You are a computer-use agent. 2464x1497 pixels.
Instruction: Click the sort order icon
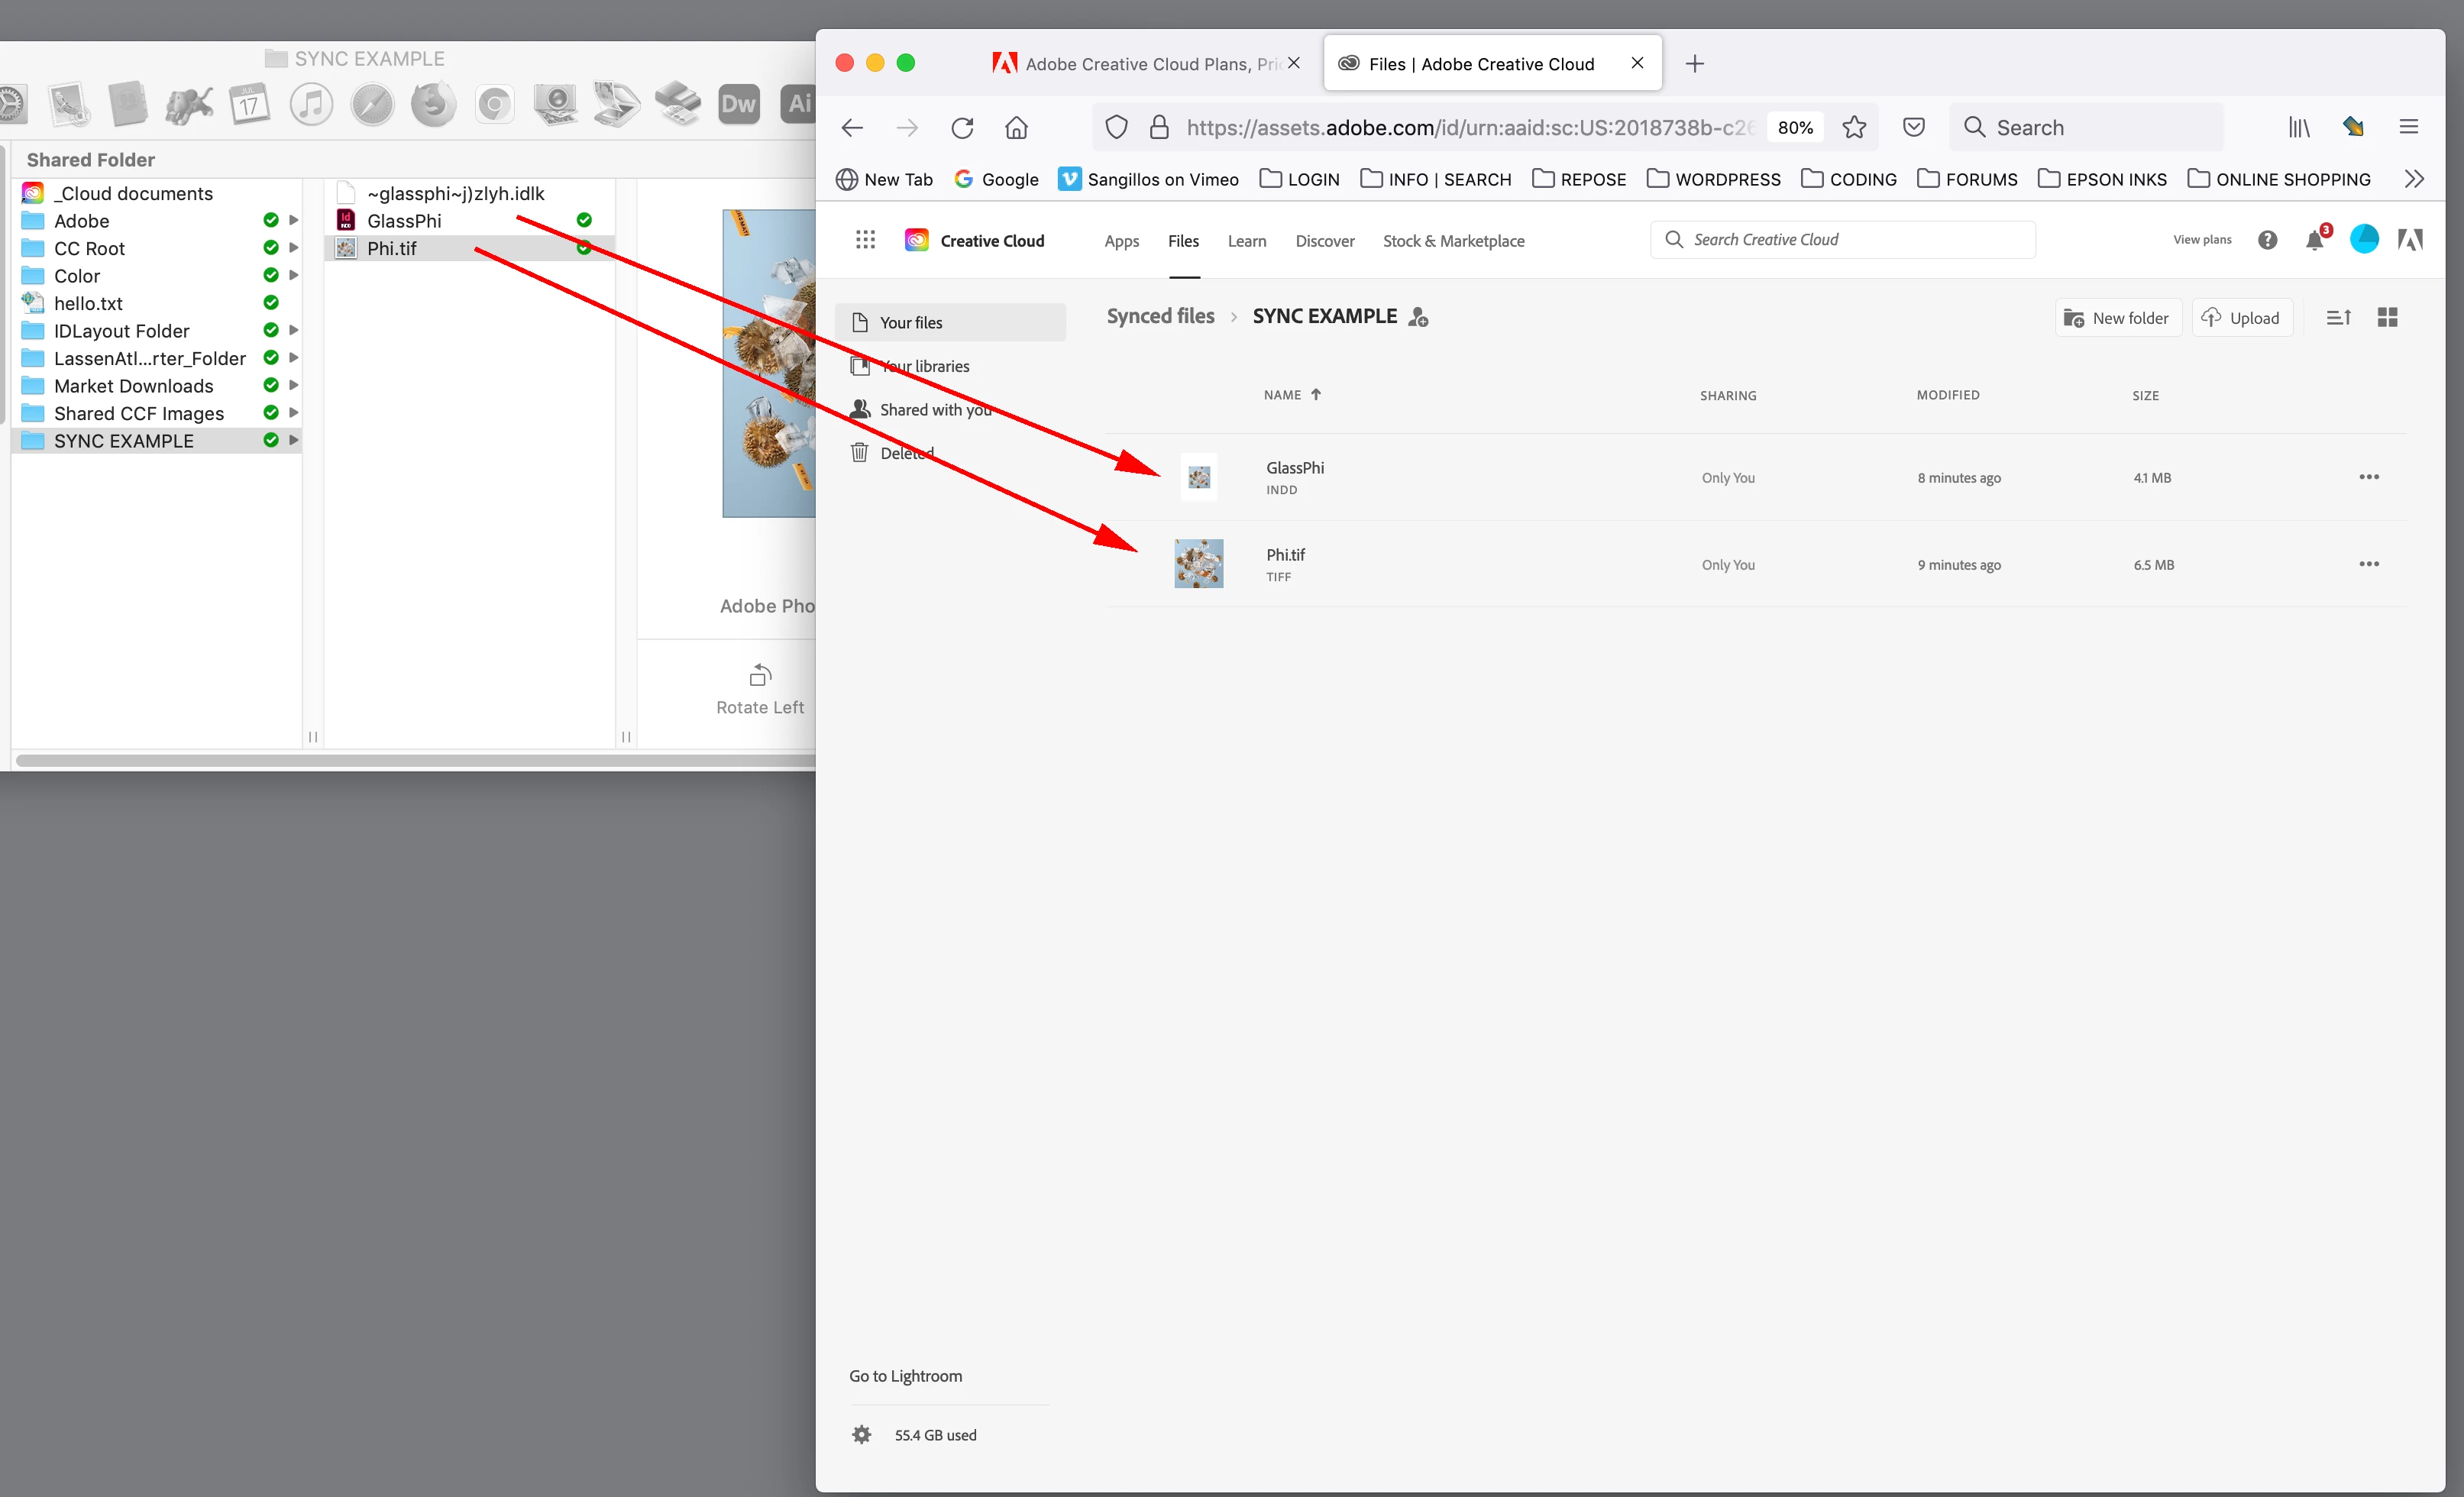click(2338, 318)
